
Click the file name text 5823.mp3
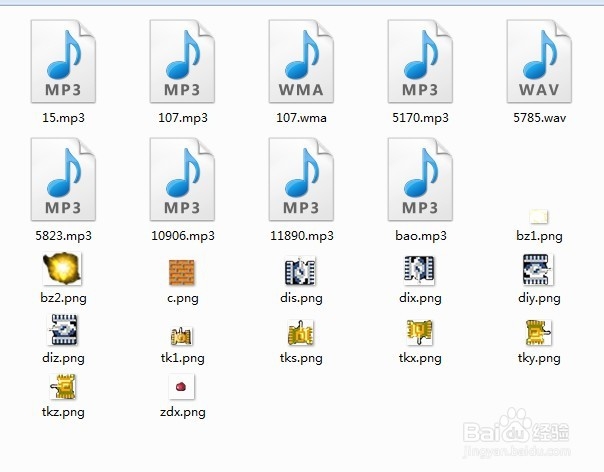click(64, 235)
